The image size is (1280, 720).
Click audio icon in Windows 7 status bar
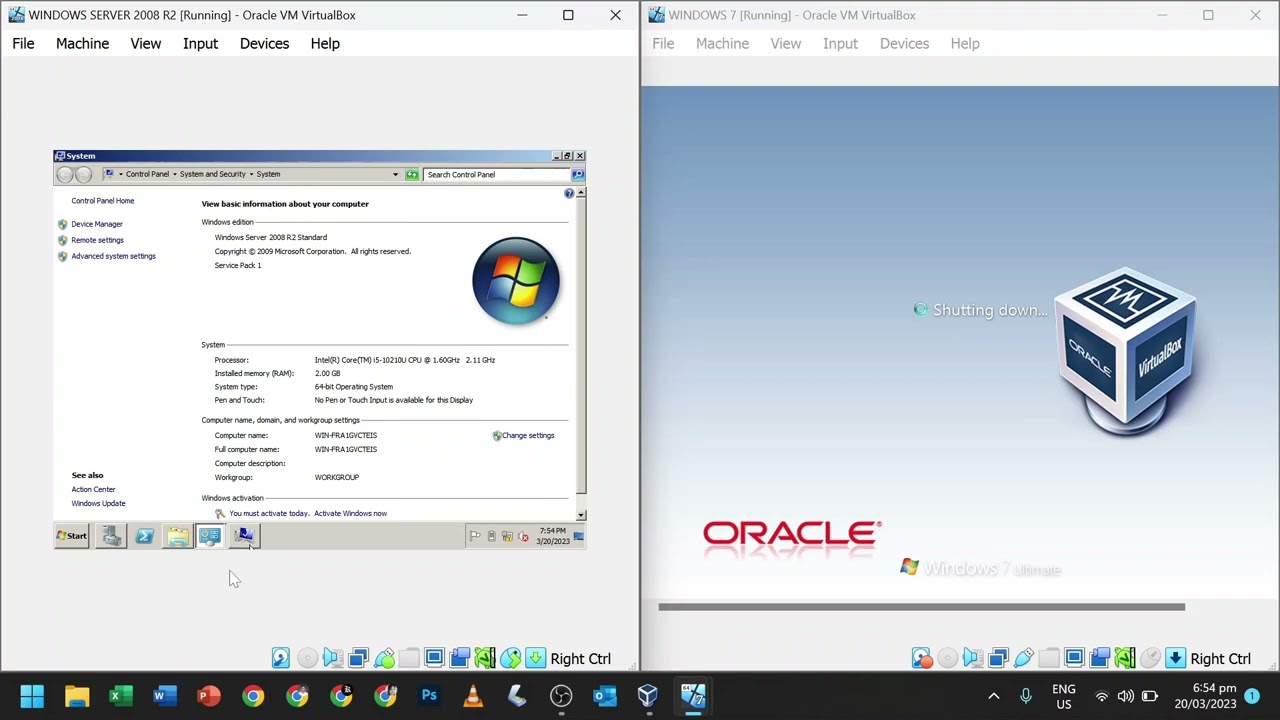pyautogui.click(x=972, y=658)
